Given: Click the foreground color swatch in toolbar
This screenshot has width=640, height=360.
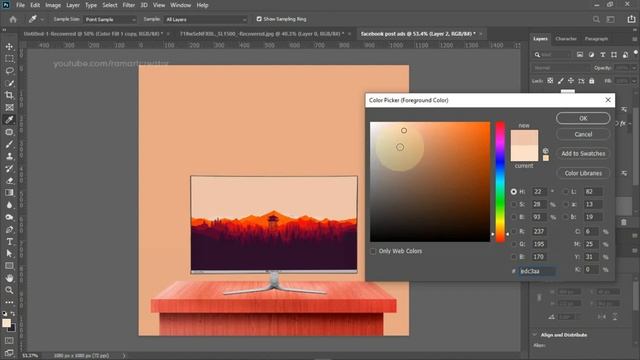Looking at the screenshot, I should tap(6, 323).
